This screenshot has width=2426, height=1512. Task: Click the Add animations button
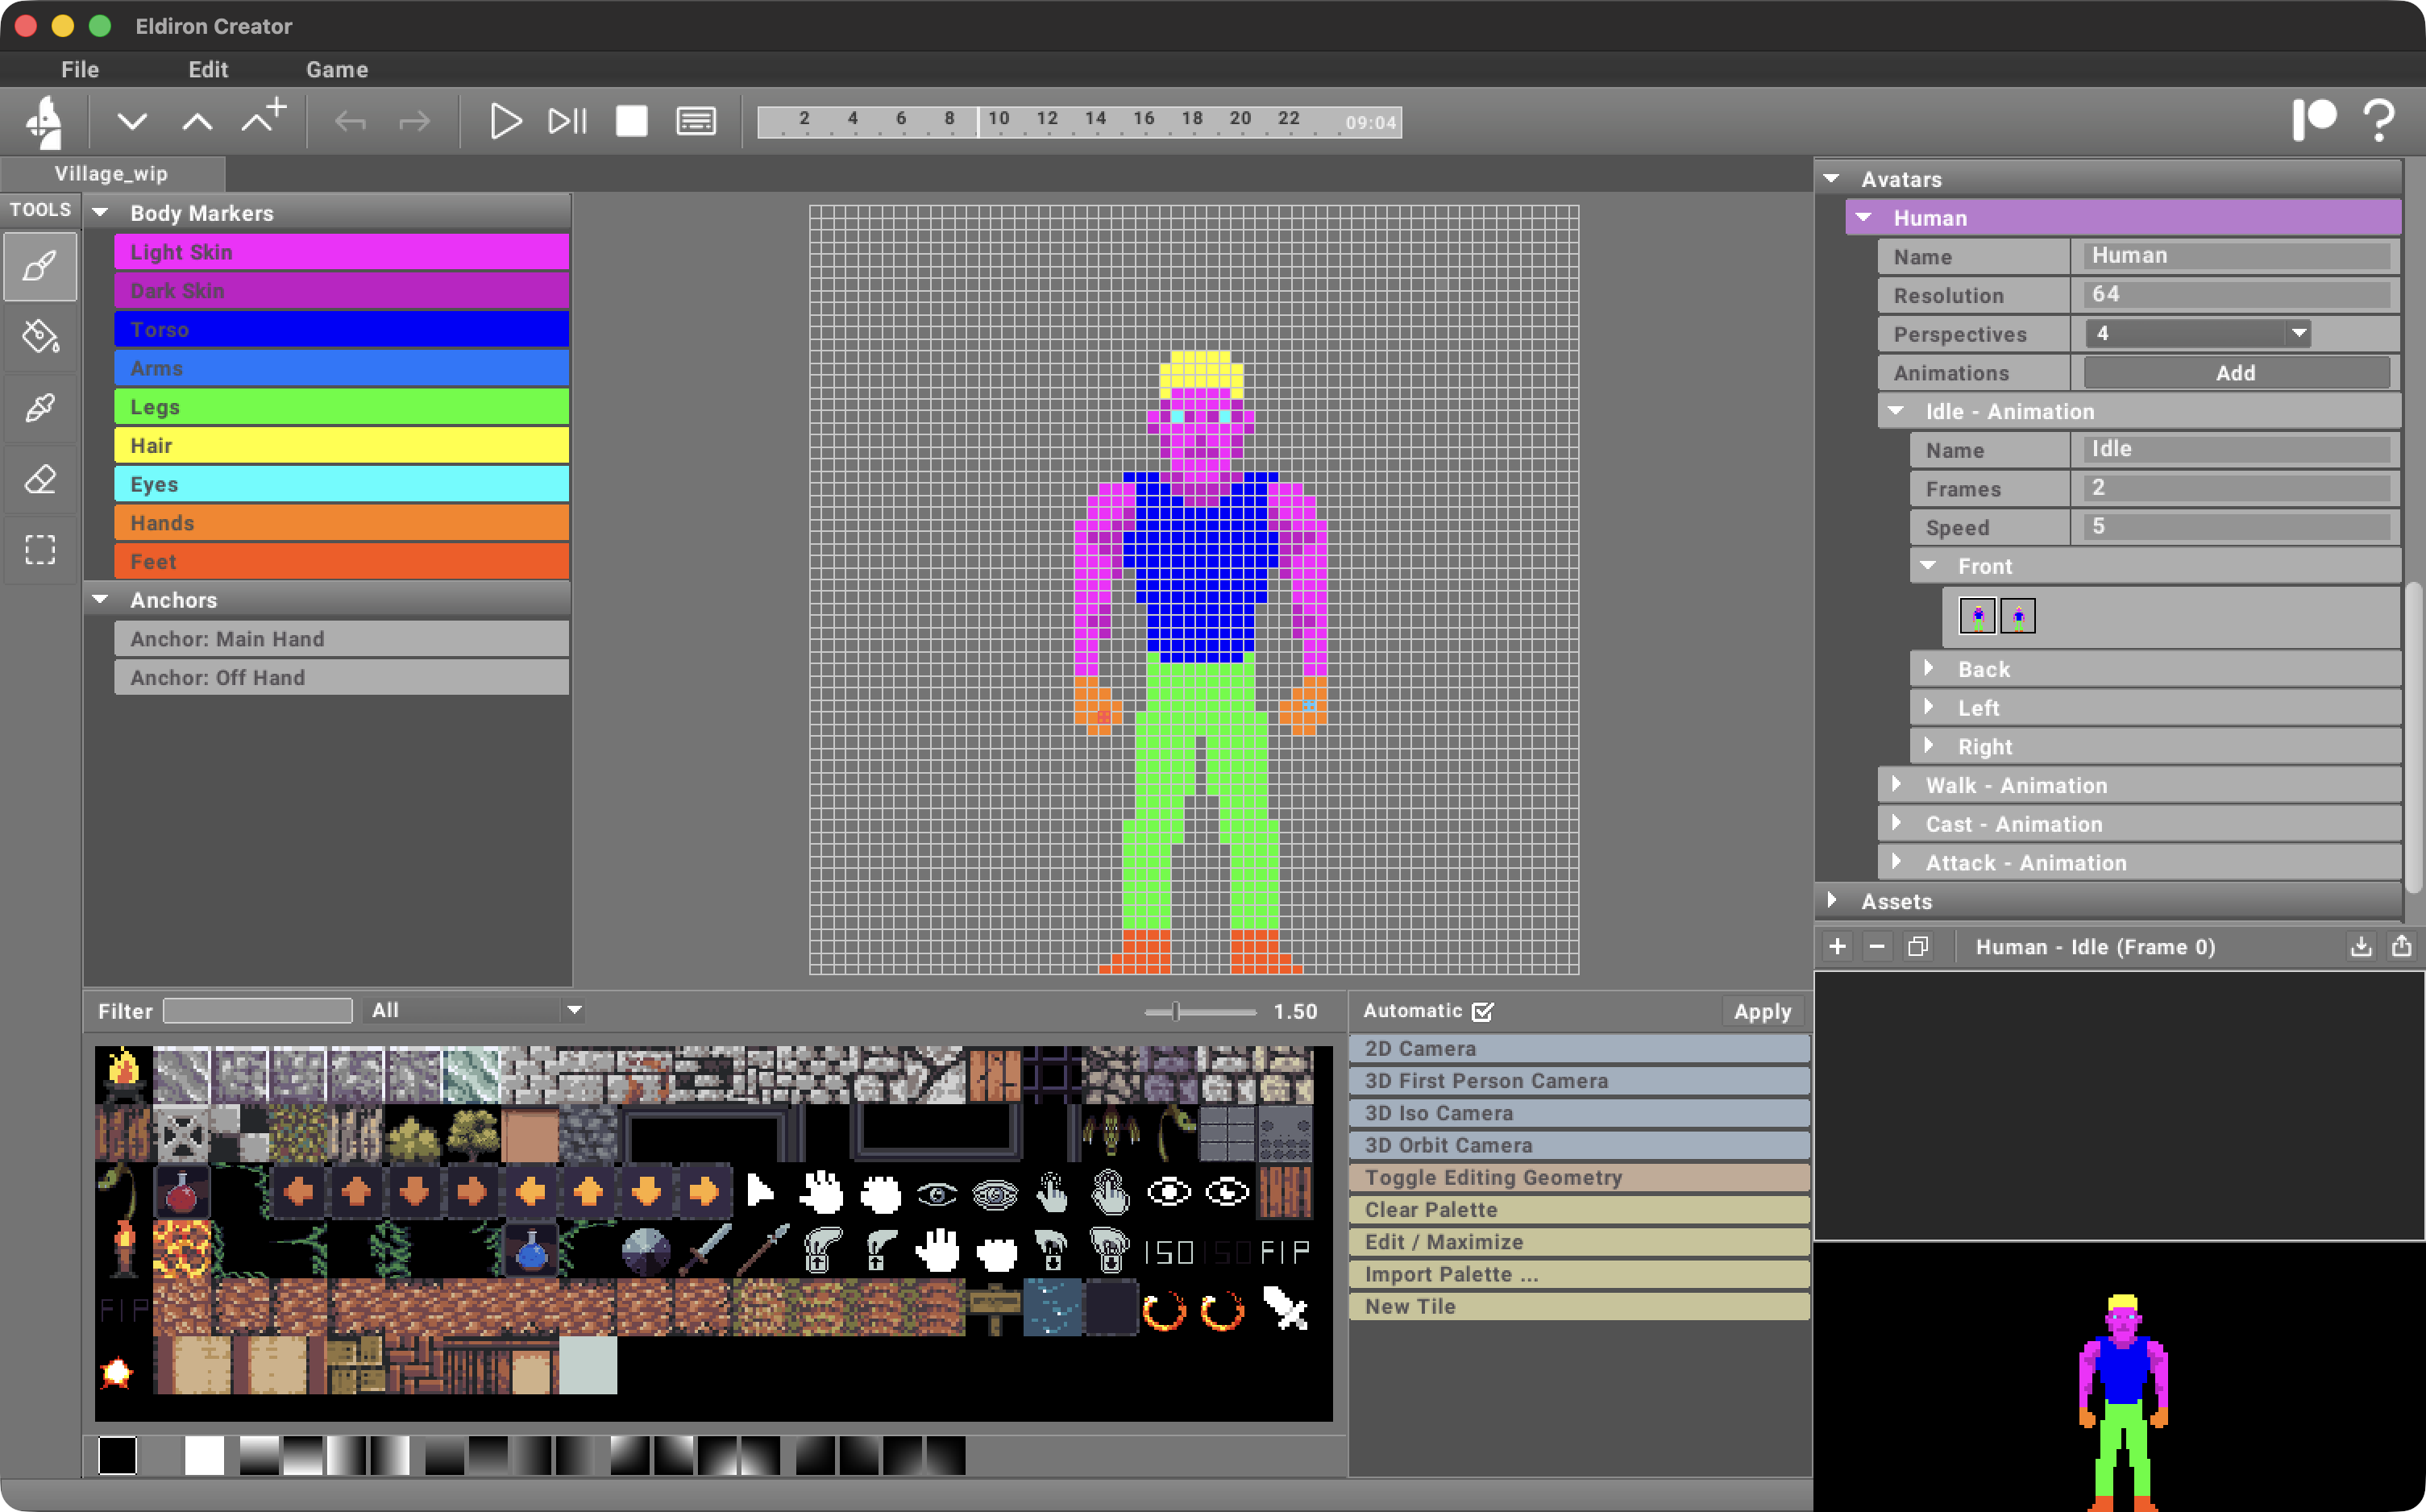[2235, 373]
